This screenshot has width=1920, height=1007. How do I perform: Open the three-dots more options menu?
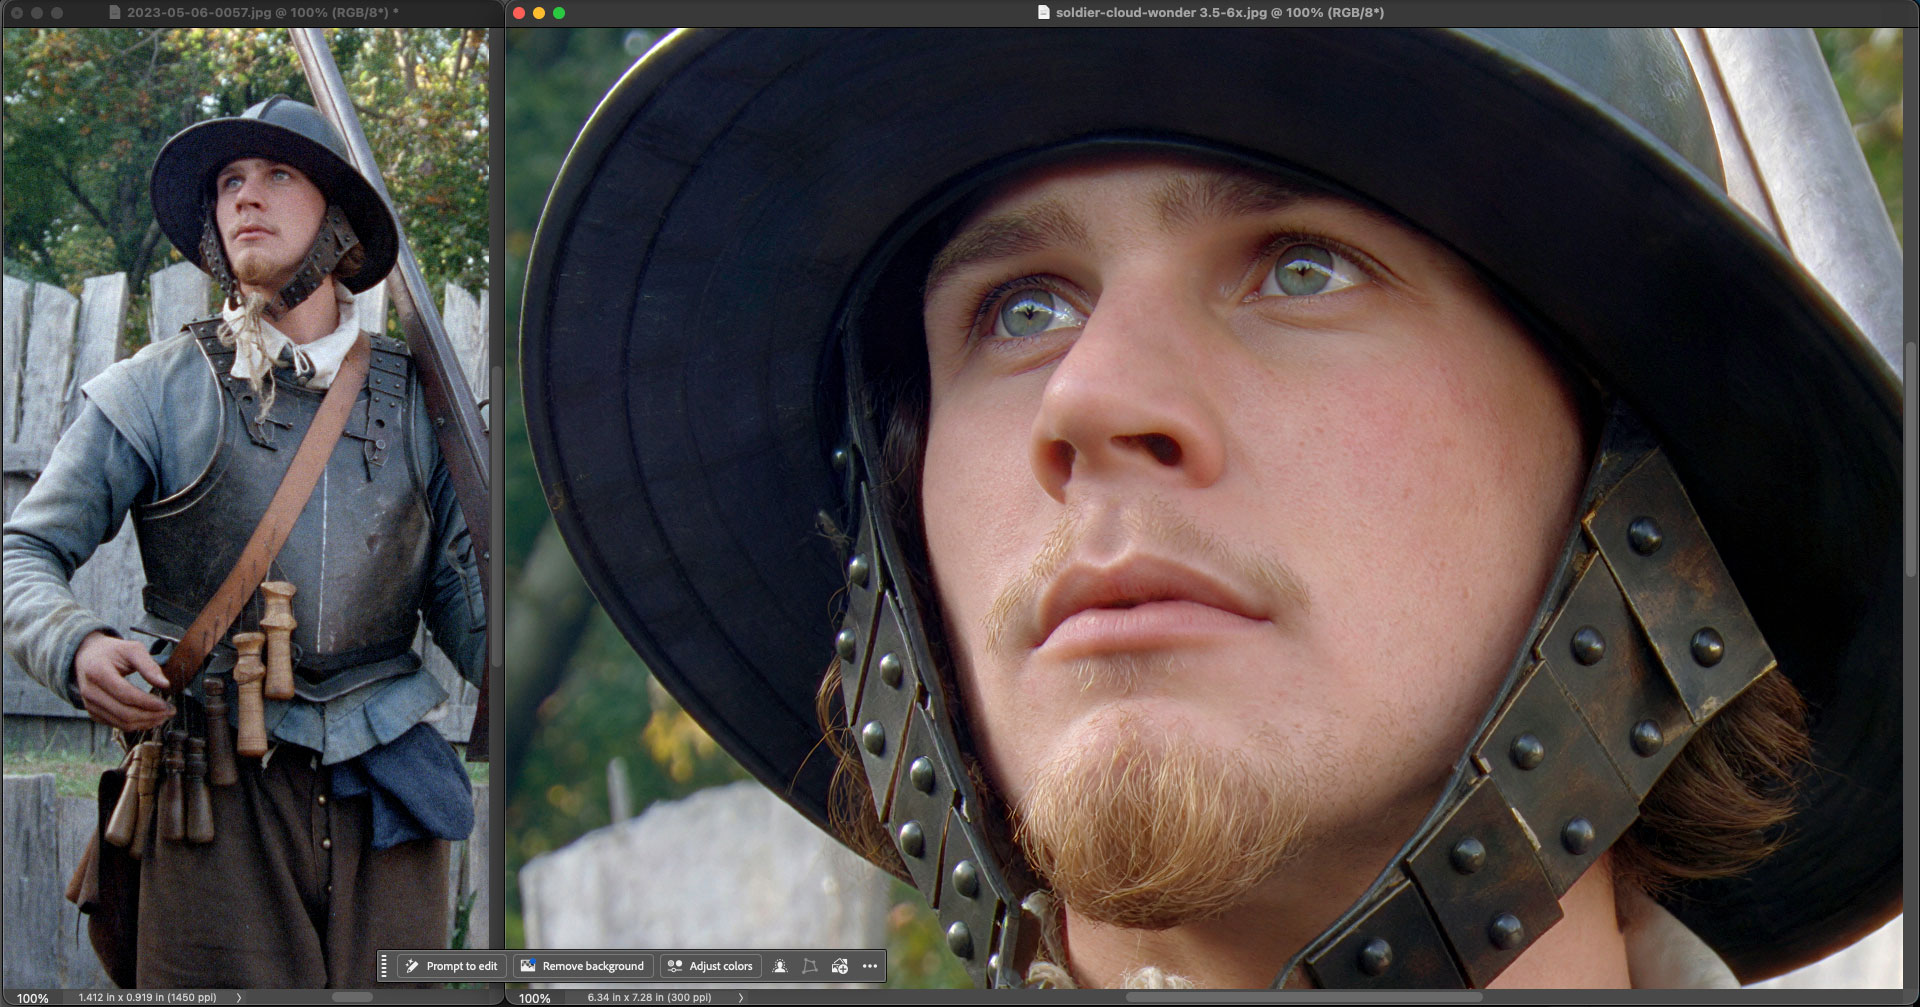tap(870, 966)
